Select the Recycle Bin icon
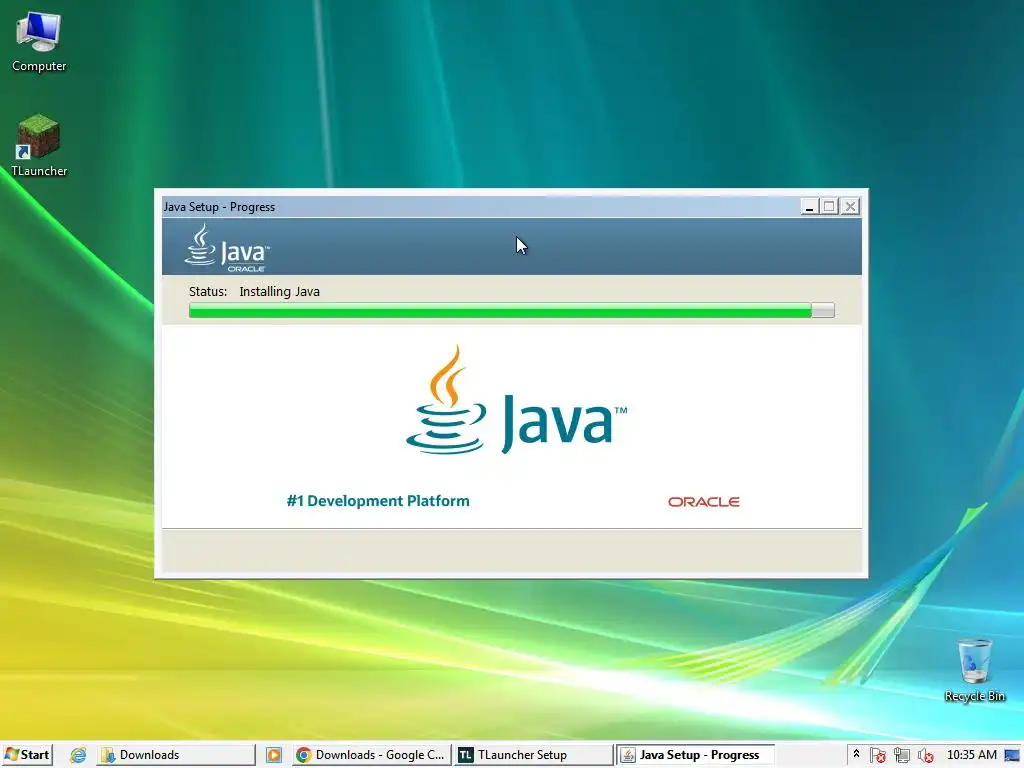Viewport: 1024px width, 768px height. [974, 671]
